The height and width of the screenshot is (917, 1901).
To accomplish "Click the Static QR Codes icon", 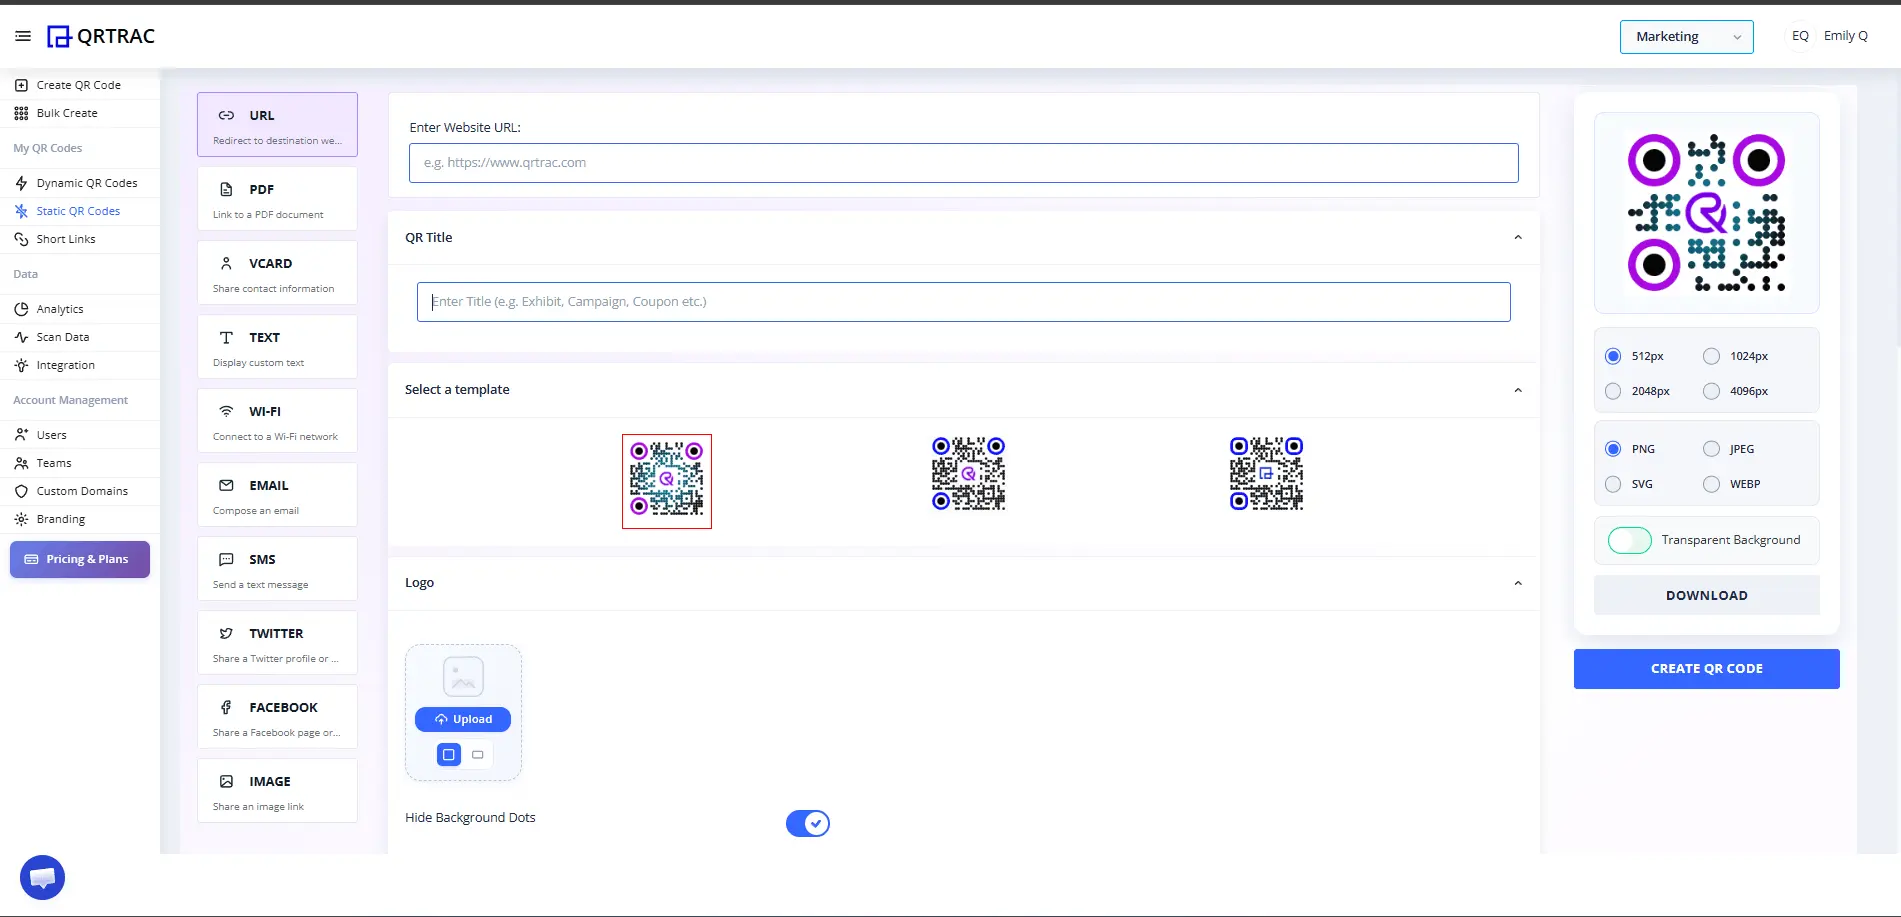I will coord(21,211).
